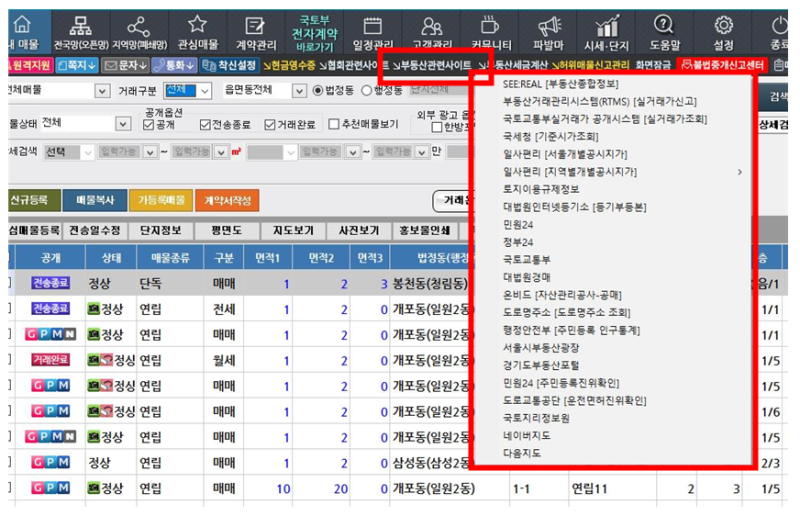This screenshot has height=516, width=800.
Task: Select 정부24 entry
Action: [x=518, y=242]
